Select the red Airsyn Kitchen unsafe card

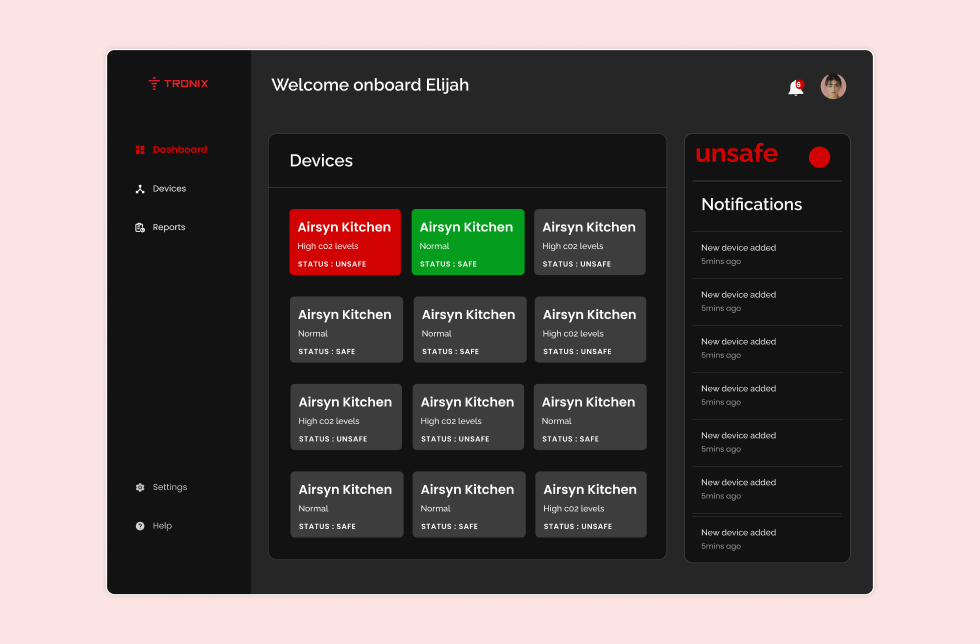coord(345,242)
